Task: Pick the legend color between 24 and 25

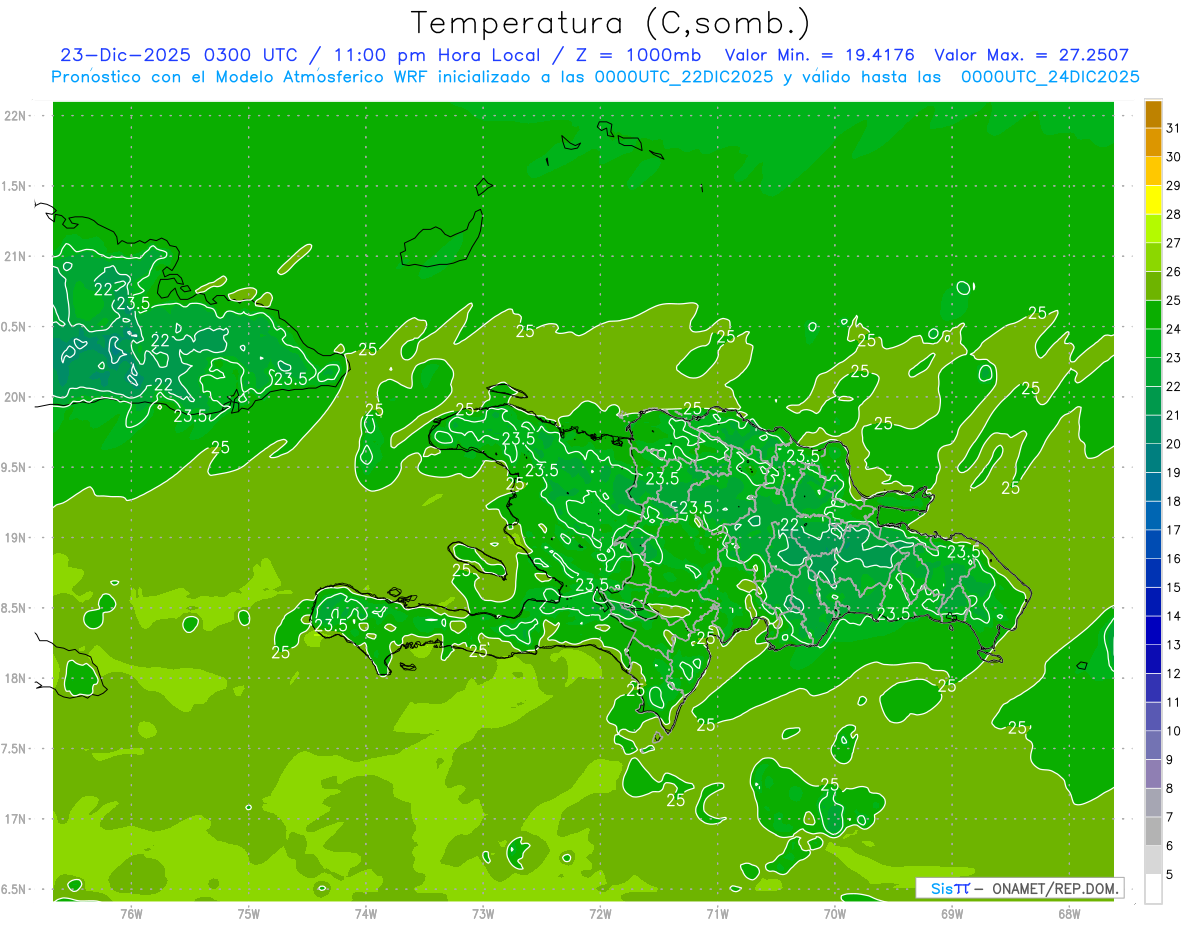Action: [1153, 315]
